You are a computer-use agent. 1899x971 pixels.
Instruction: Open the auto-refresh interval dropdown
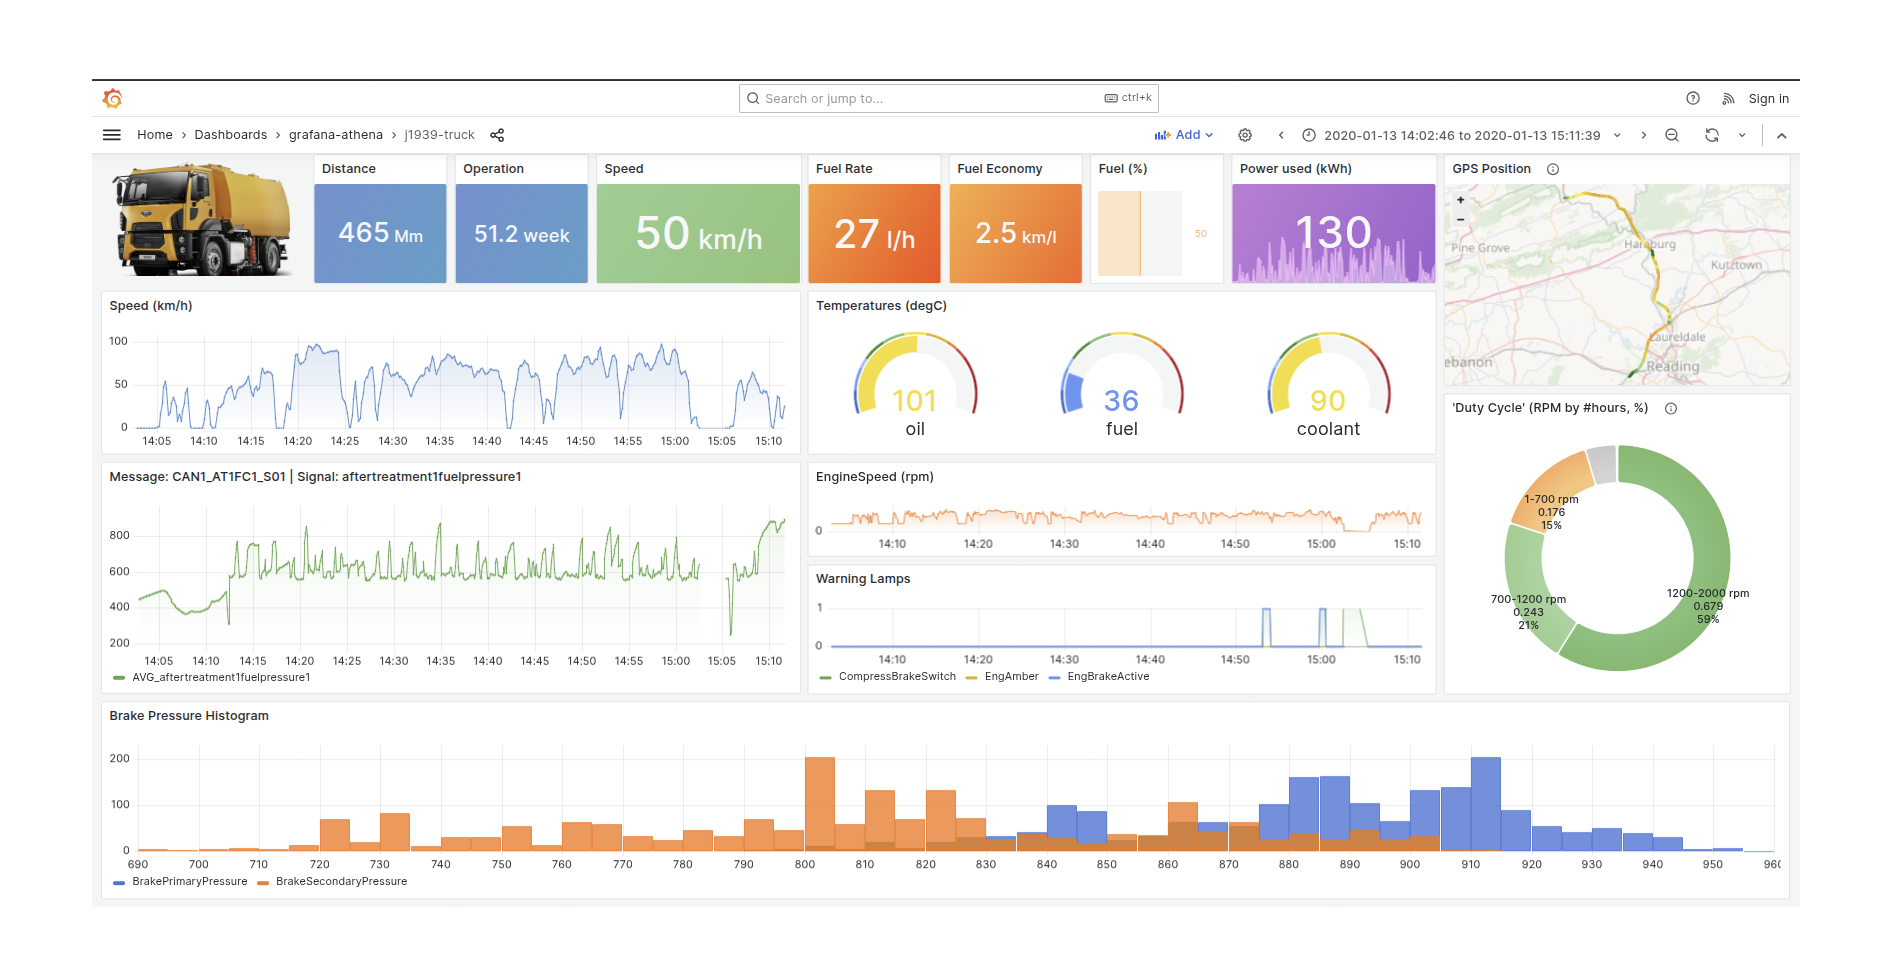point(1744,134)
